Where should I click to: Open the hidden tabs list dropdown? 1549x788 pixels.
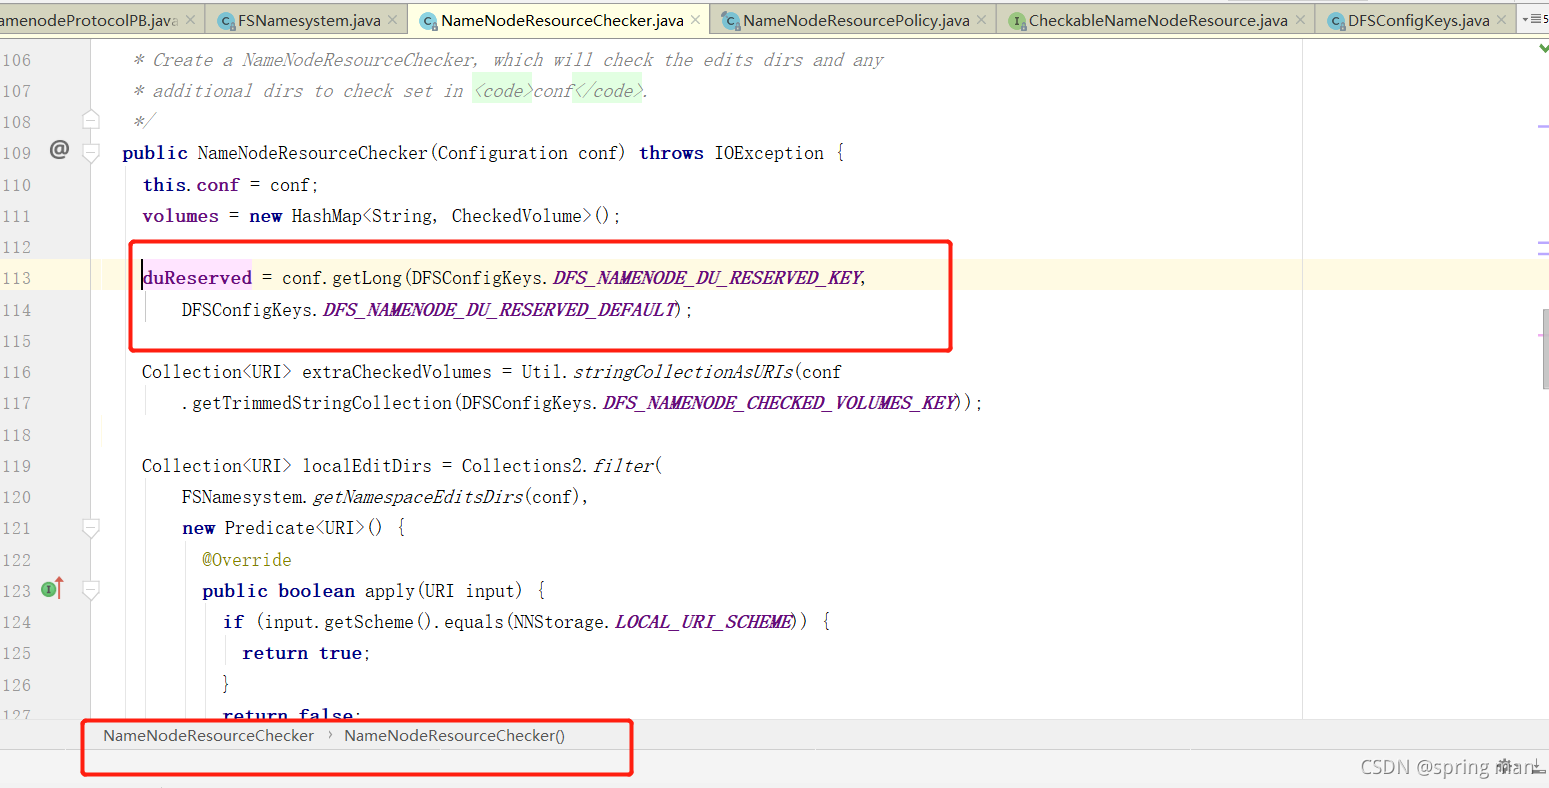coord(1534,19)
